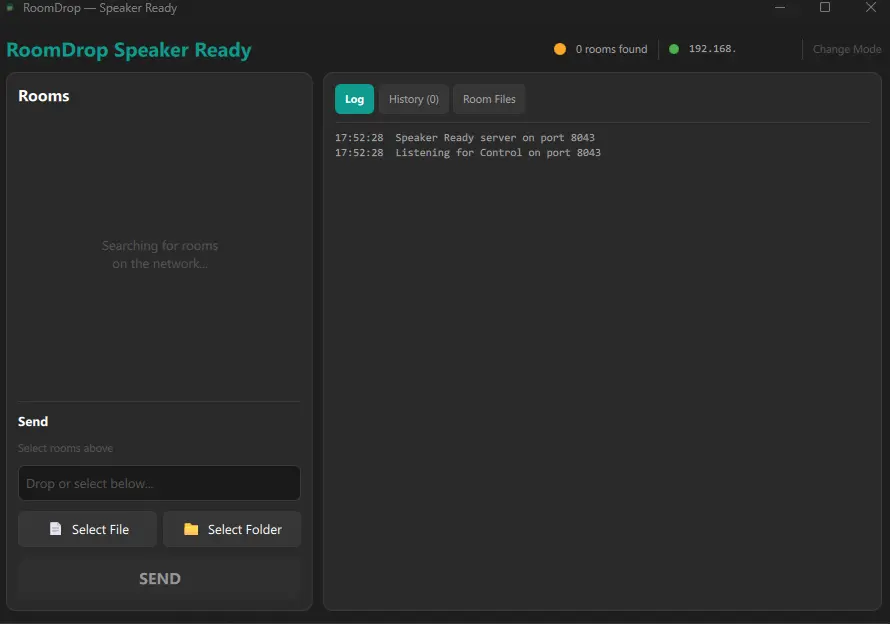Click the 'Speaker Ready server on port 8043' log line
Screen dimensions: 890x624
[495, 137]
